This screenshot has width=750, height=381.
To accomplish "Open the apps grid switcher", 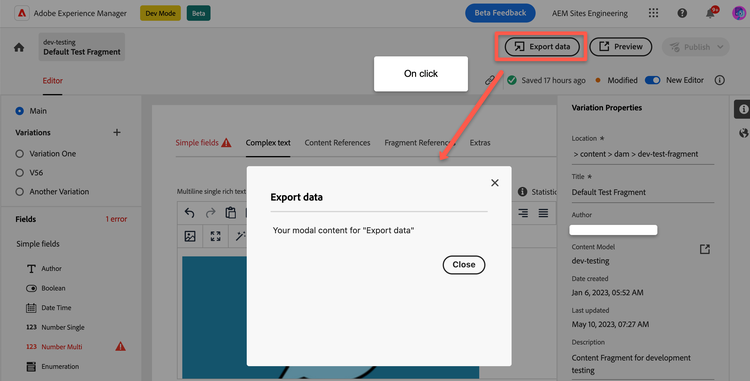I will coord(653,13).
